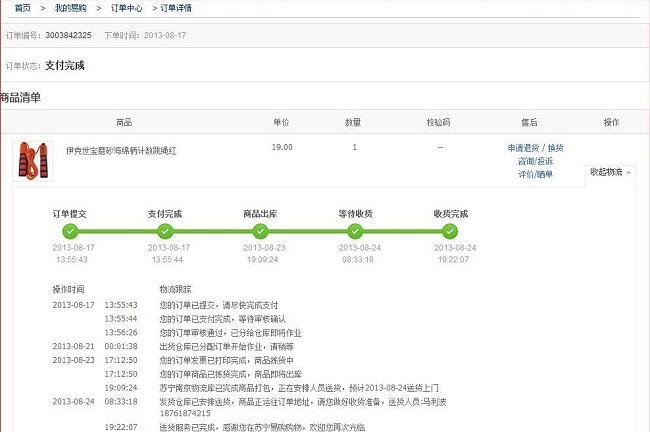Click the 支付完成 green checkmark icon

[164, 231]
